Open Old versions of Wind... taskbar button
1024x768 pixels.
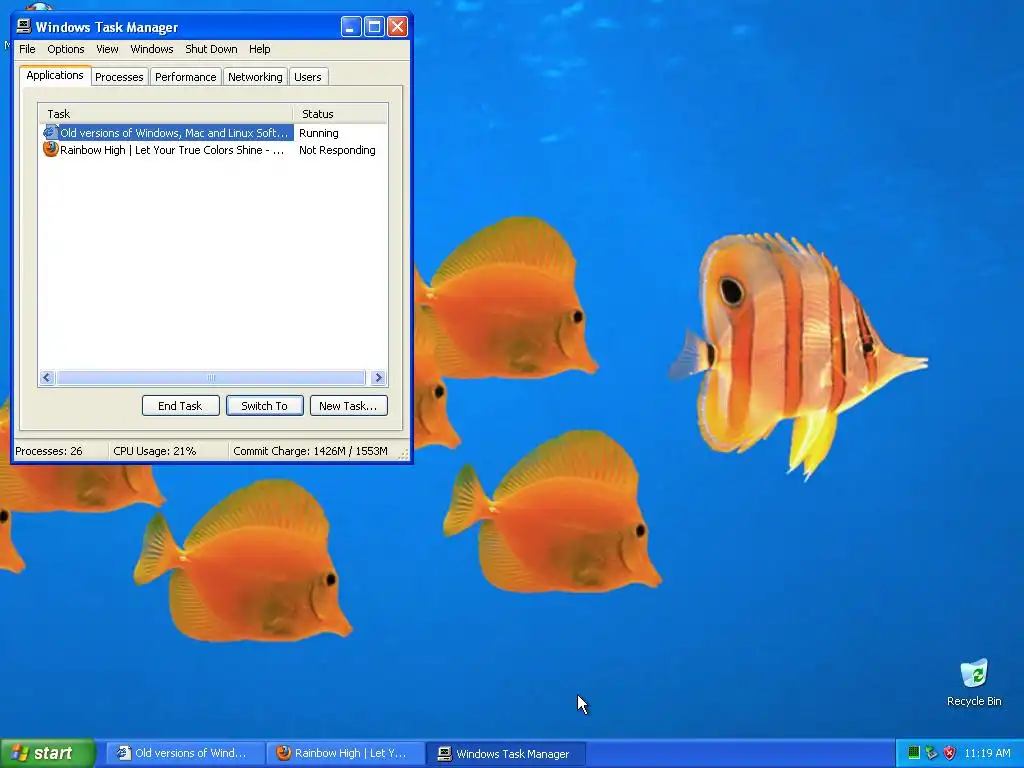(x=185, y=753)
